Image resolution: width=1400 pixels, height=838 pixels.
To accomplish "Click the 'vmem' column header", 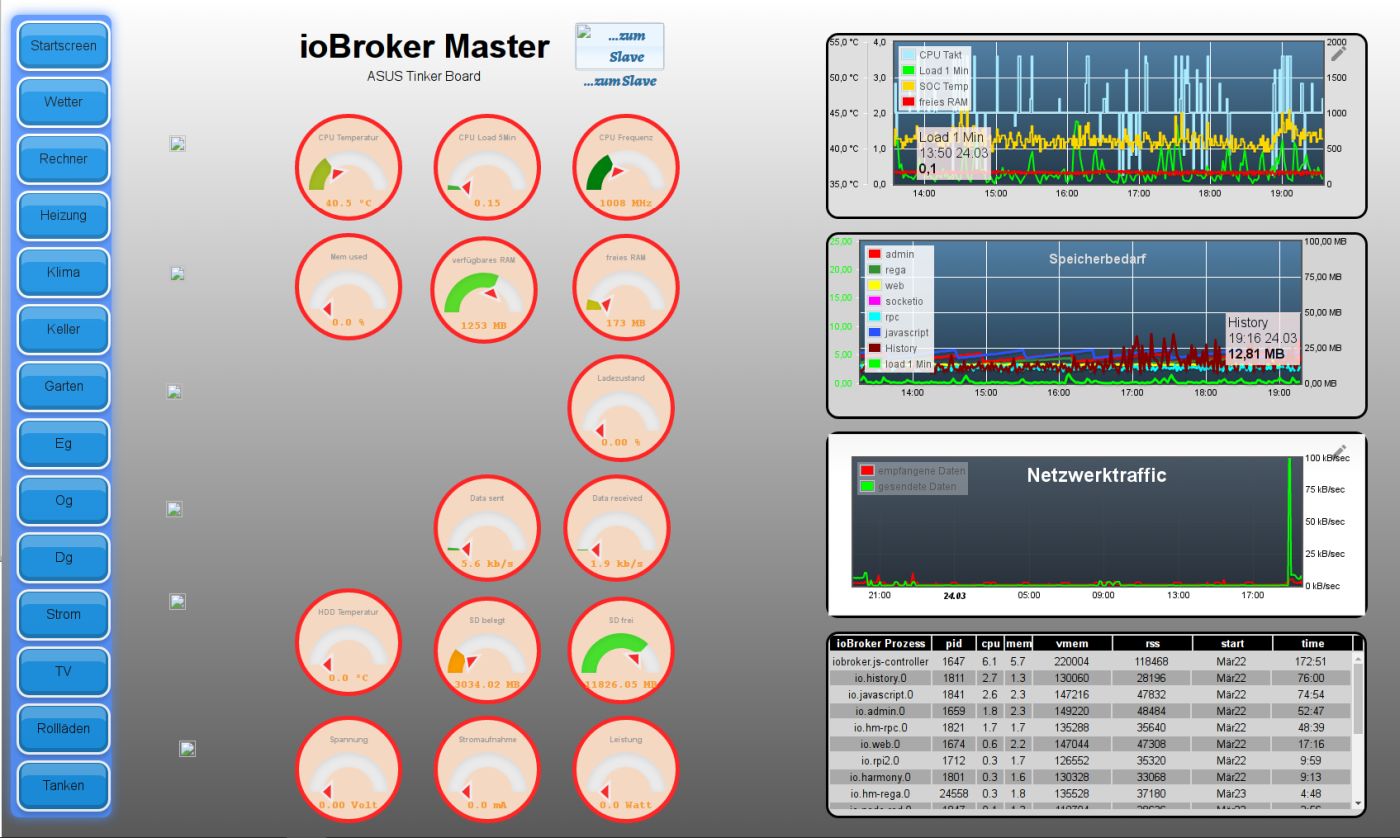I will click(1071, 643).
